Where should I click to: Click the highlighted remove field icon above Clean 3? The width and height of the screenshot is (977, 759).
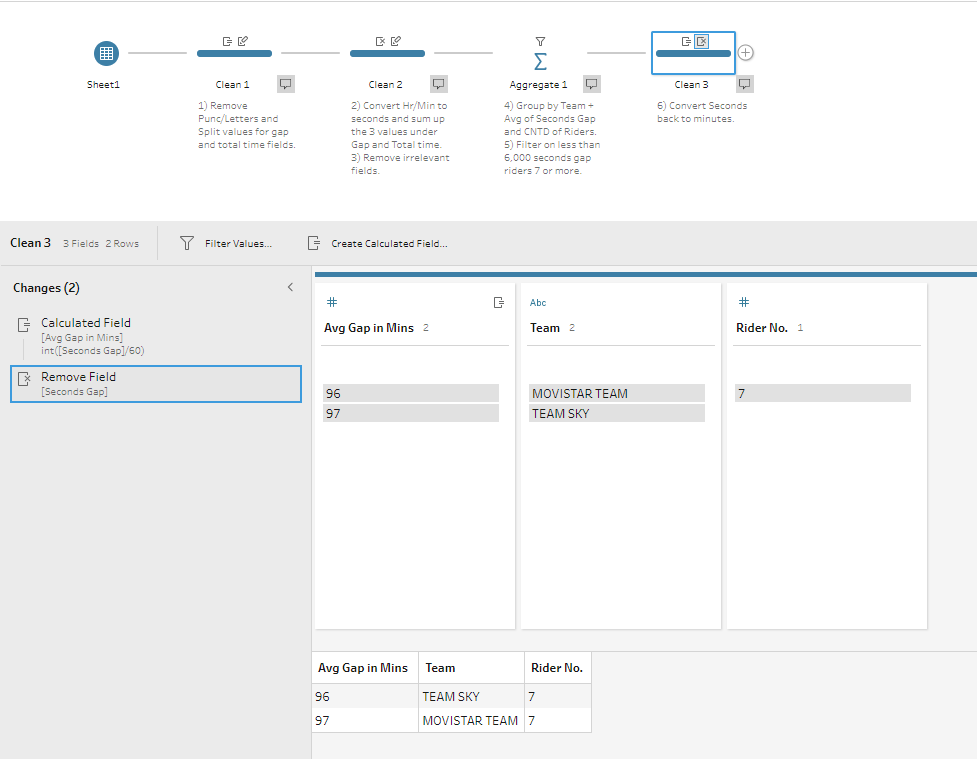pos(702,41)
